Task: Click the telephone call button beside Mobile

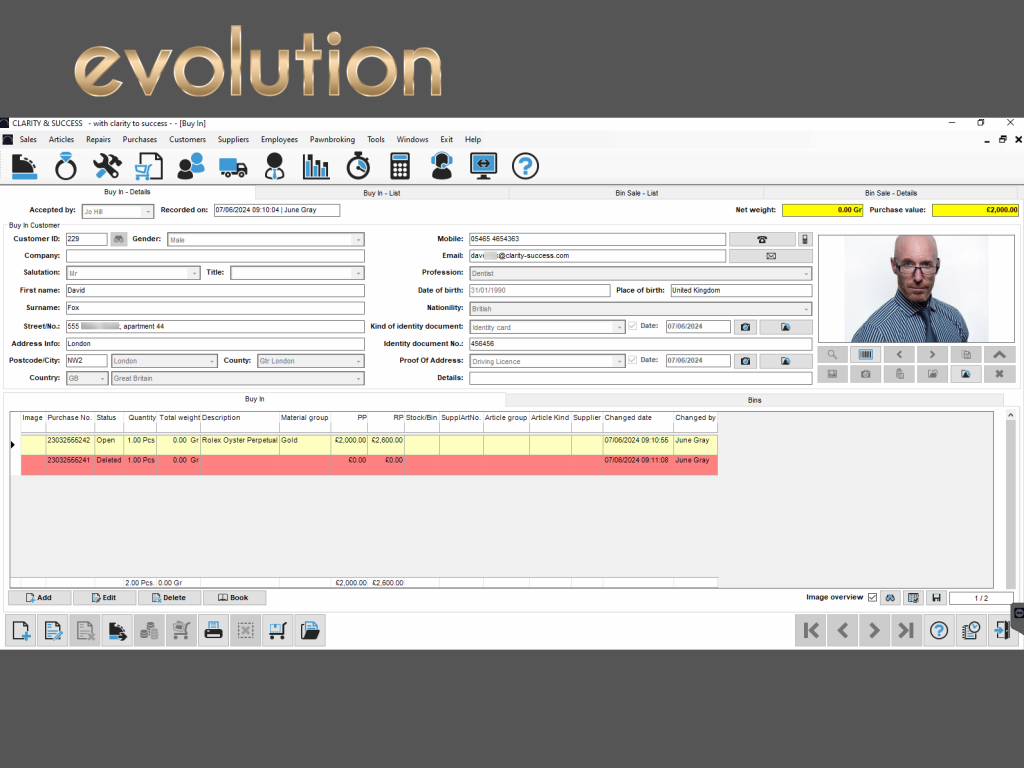Action: click(x=761, y=239)
